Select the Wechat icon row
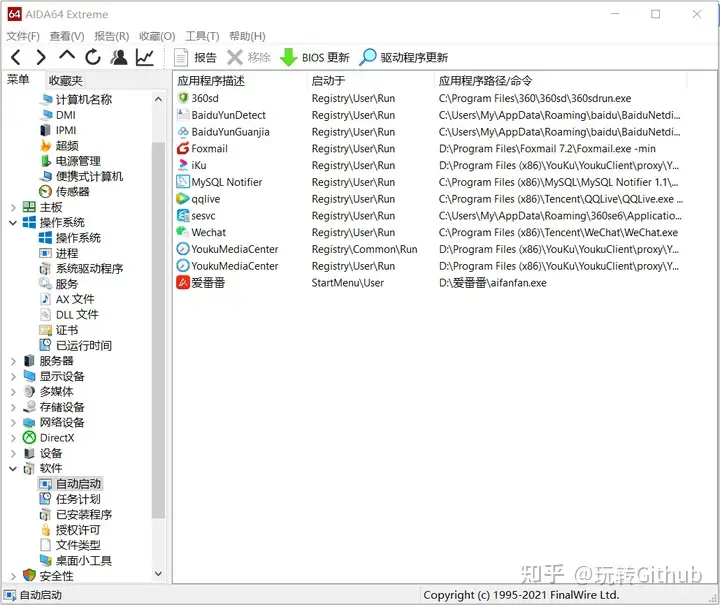 coord(429,233)
